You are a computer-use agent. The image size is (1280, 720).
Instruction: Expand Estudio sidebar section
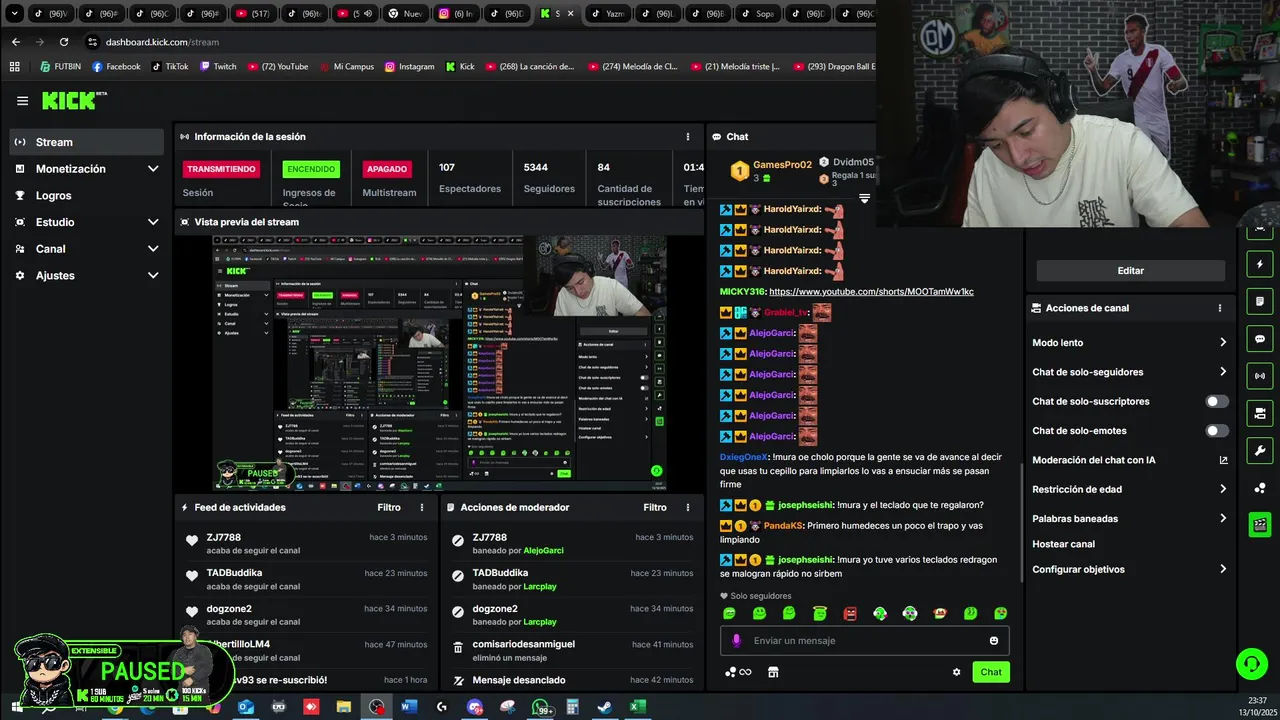(x=153, y=222)
